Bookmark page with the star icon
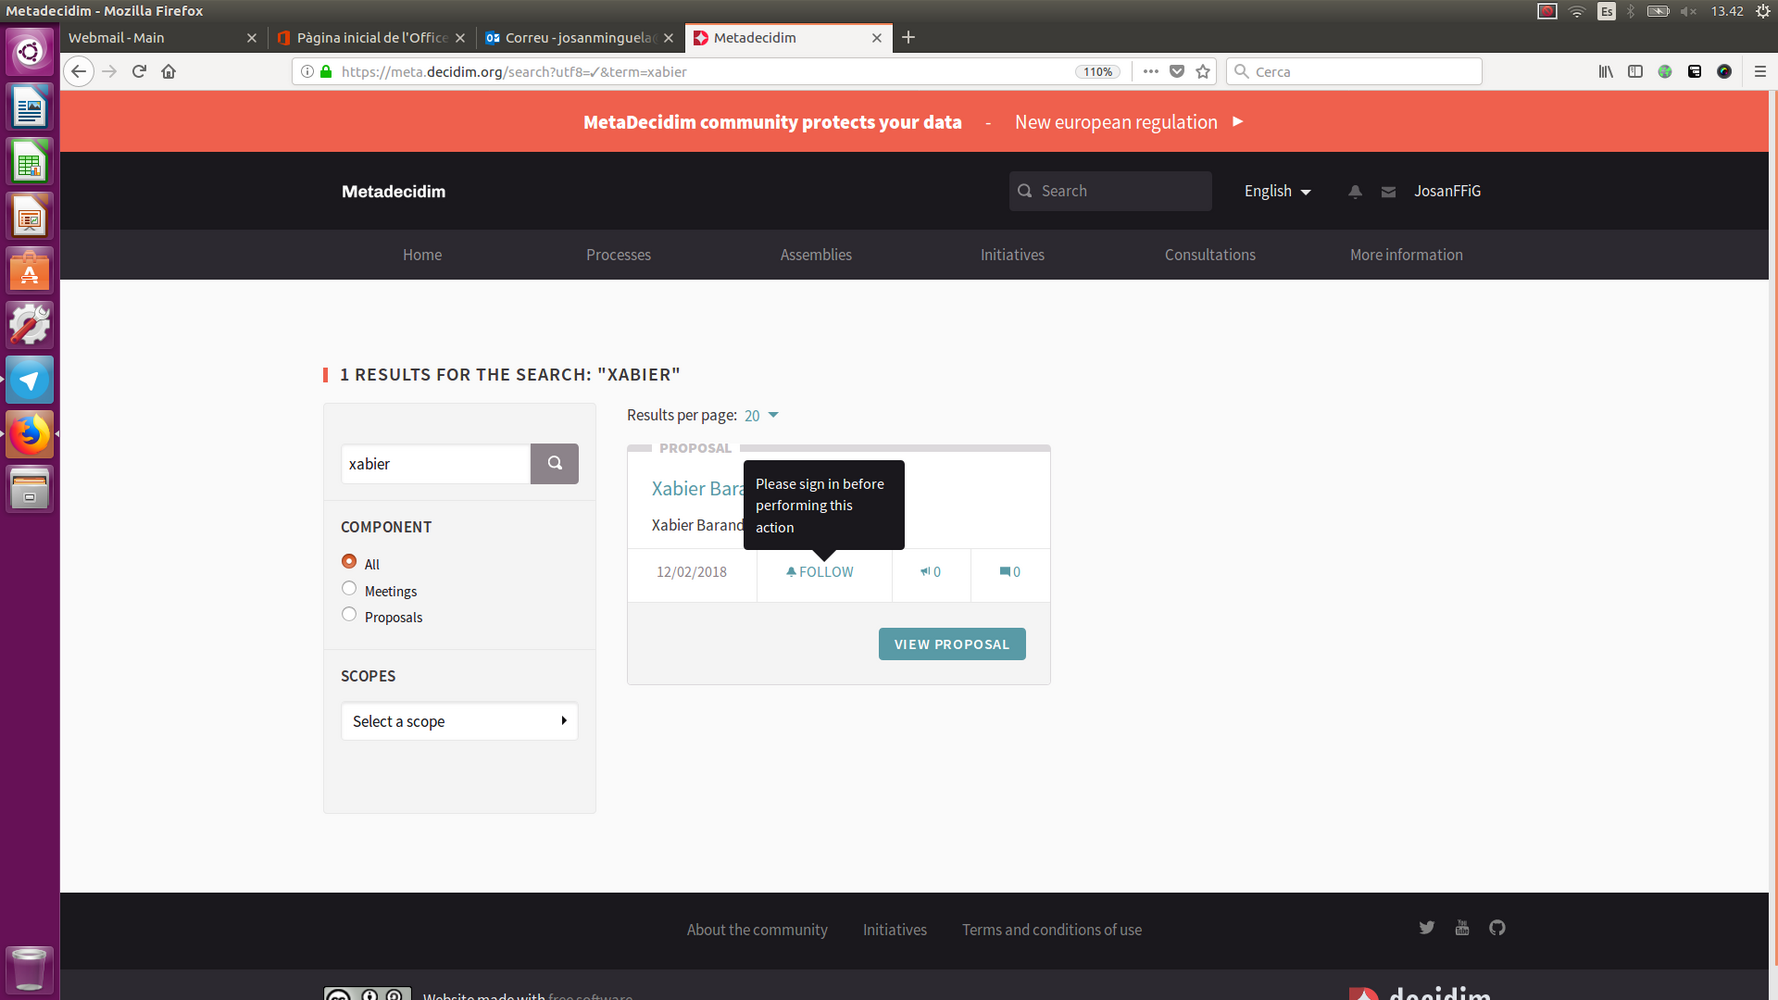This screenshot has height=1000, width=1778. (1203, 72)
